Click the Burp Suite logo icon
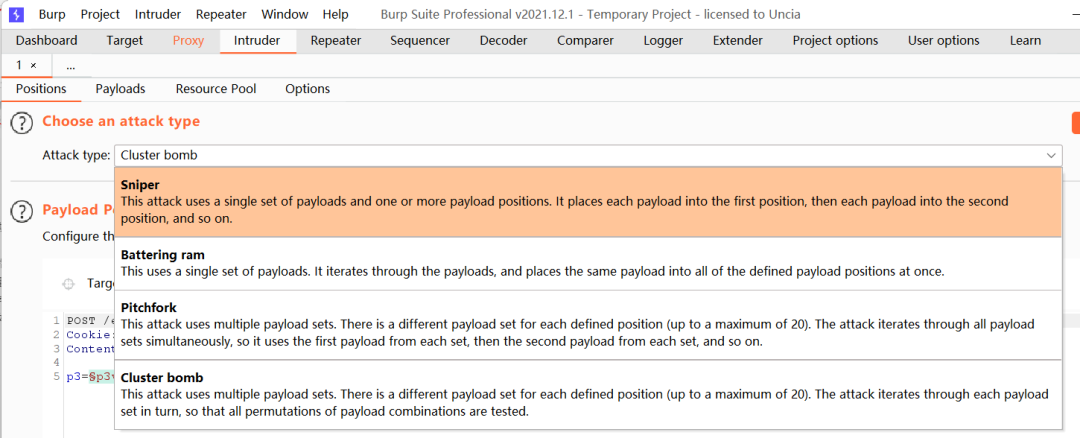The width and height of the screenshot is (1080, 438). [16, 14]
